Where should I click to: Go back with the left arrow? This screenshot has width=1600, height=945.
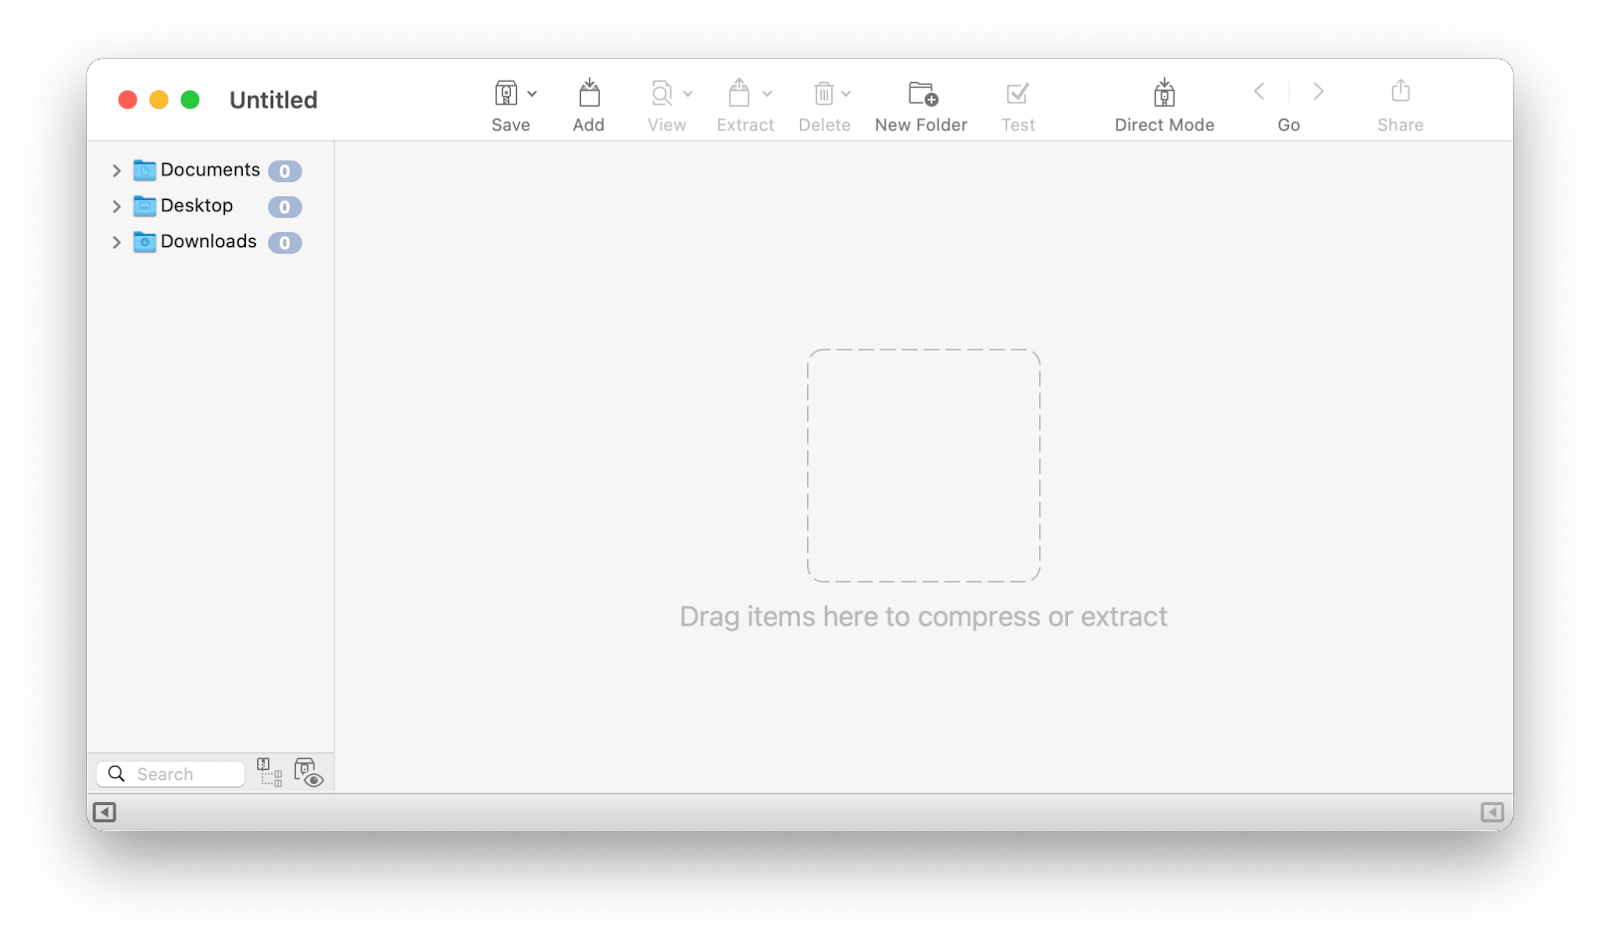[1259, 91]
